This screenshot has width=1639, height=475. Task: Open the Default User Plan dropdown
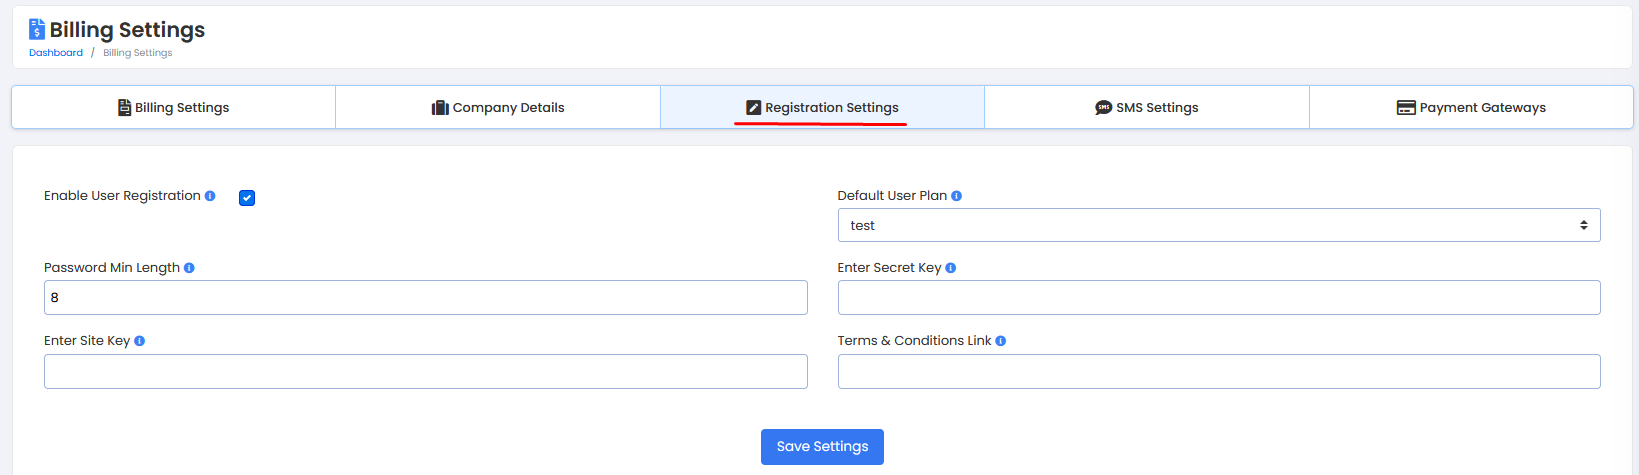point(1218,225)
